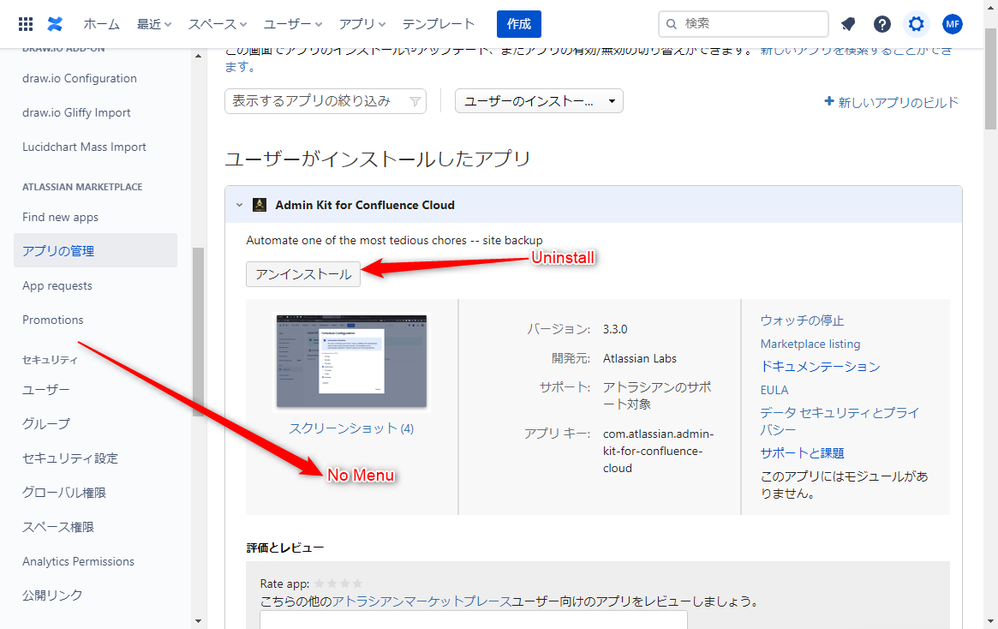Image resolution: width=998 pixels, height=629 pixels.
Task: Set the Rate app star rating
Action: tap(338, 583)
